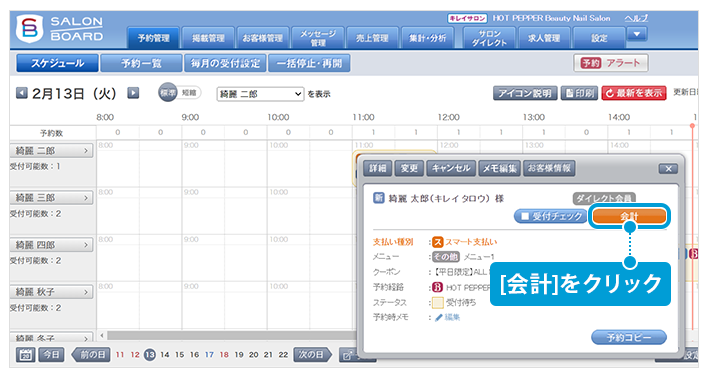The width and height of the screenshot is (710, 378).
Task: Select the 一括停止・再開 sub-tab
Action: pos(309,63)
